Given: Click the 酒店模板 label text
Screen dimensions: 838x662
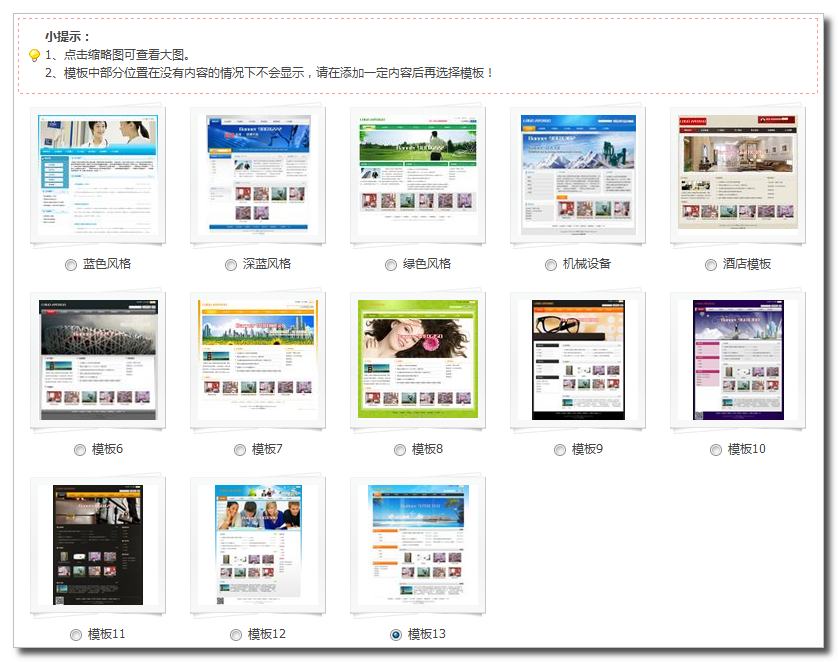Looking at the screenshot, I should pyautogui.click(x=747, y=264).
